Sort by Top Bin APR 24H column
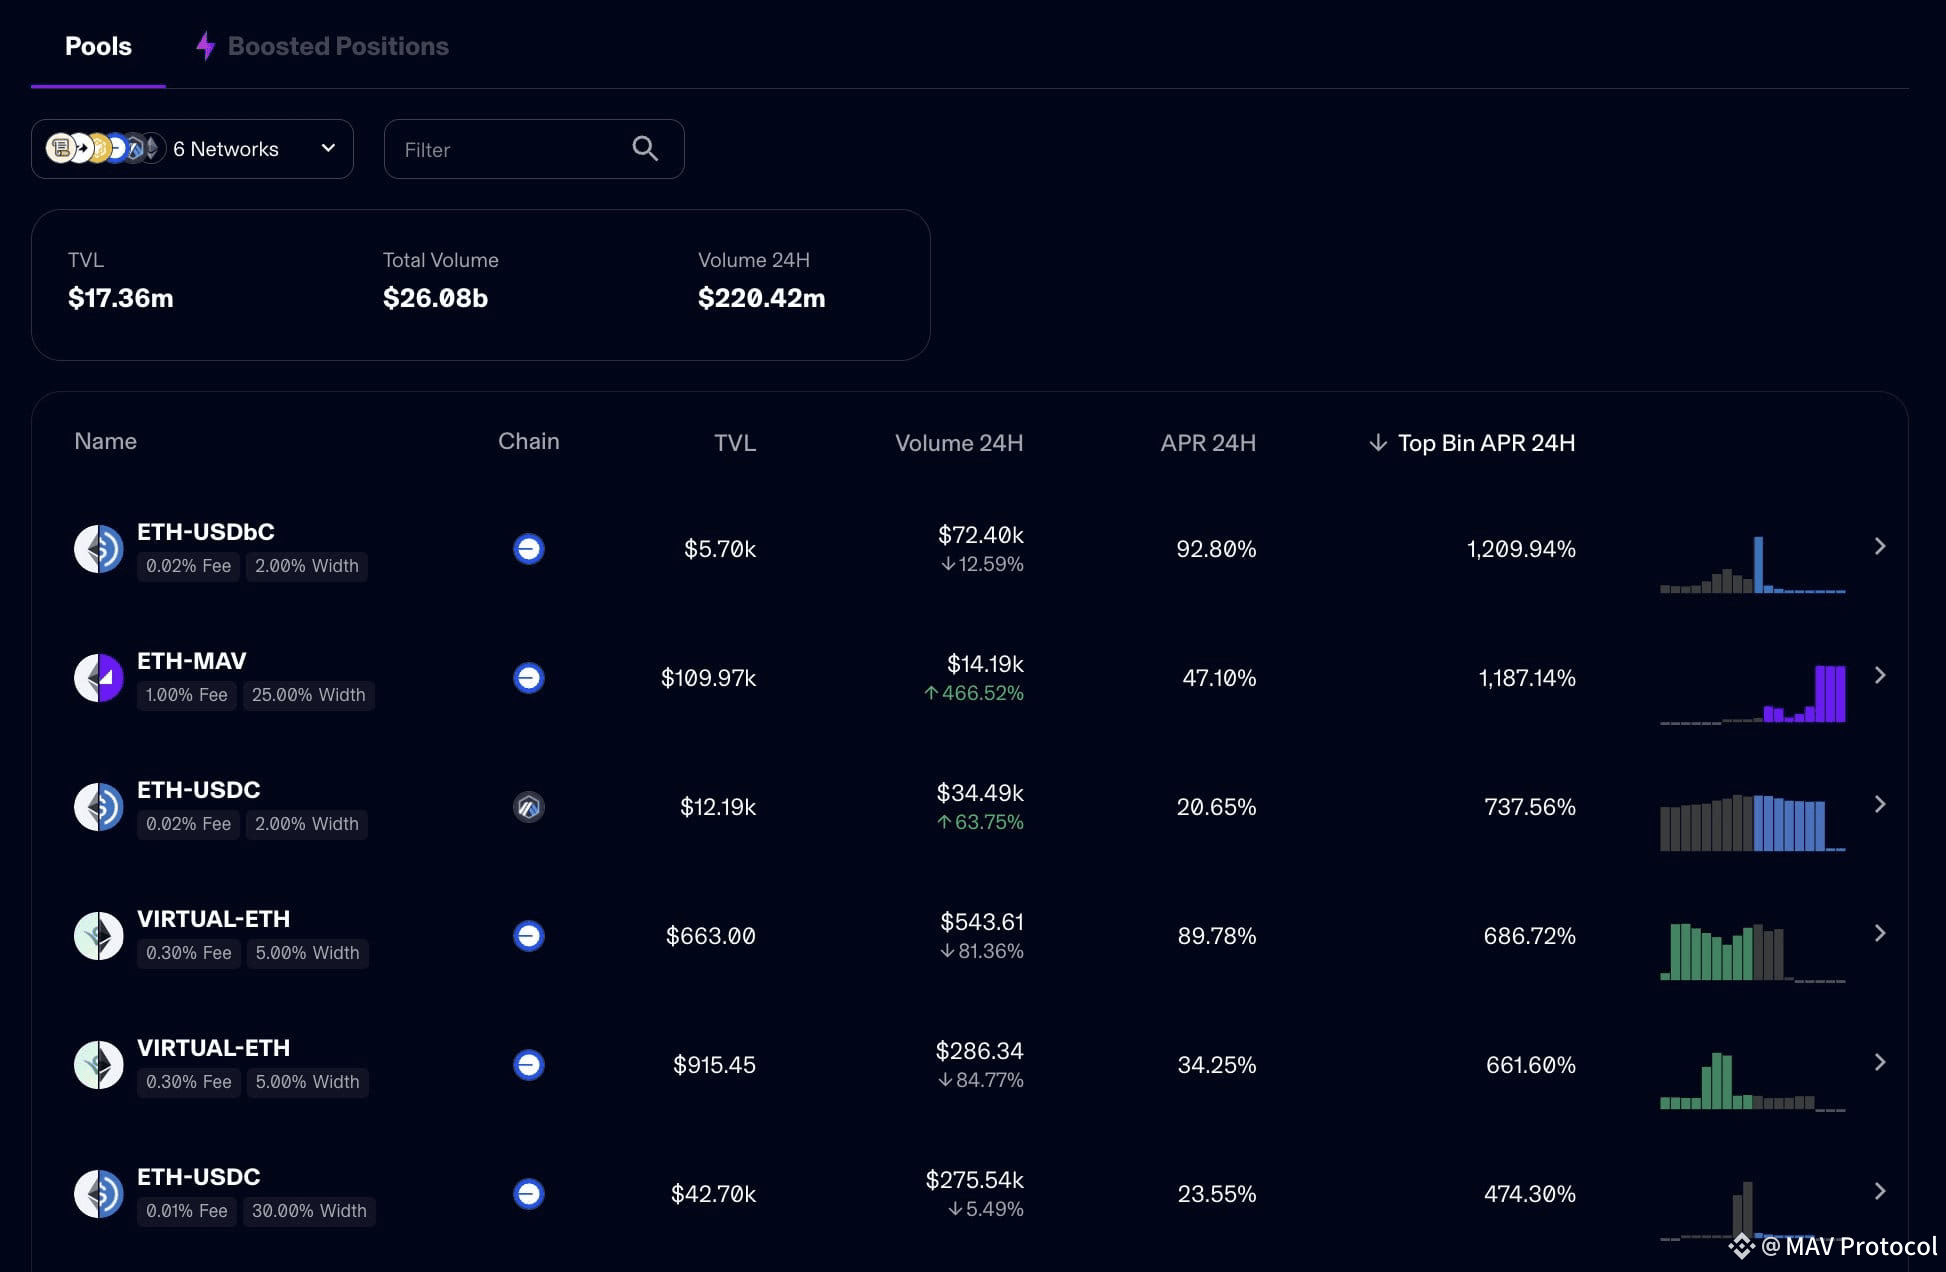Image resolution: width=1946 pixels, height=1272 pixels. (1486, 443)
